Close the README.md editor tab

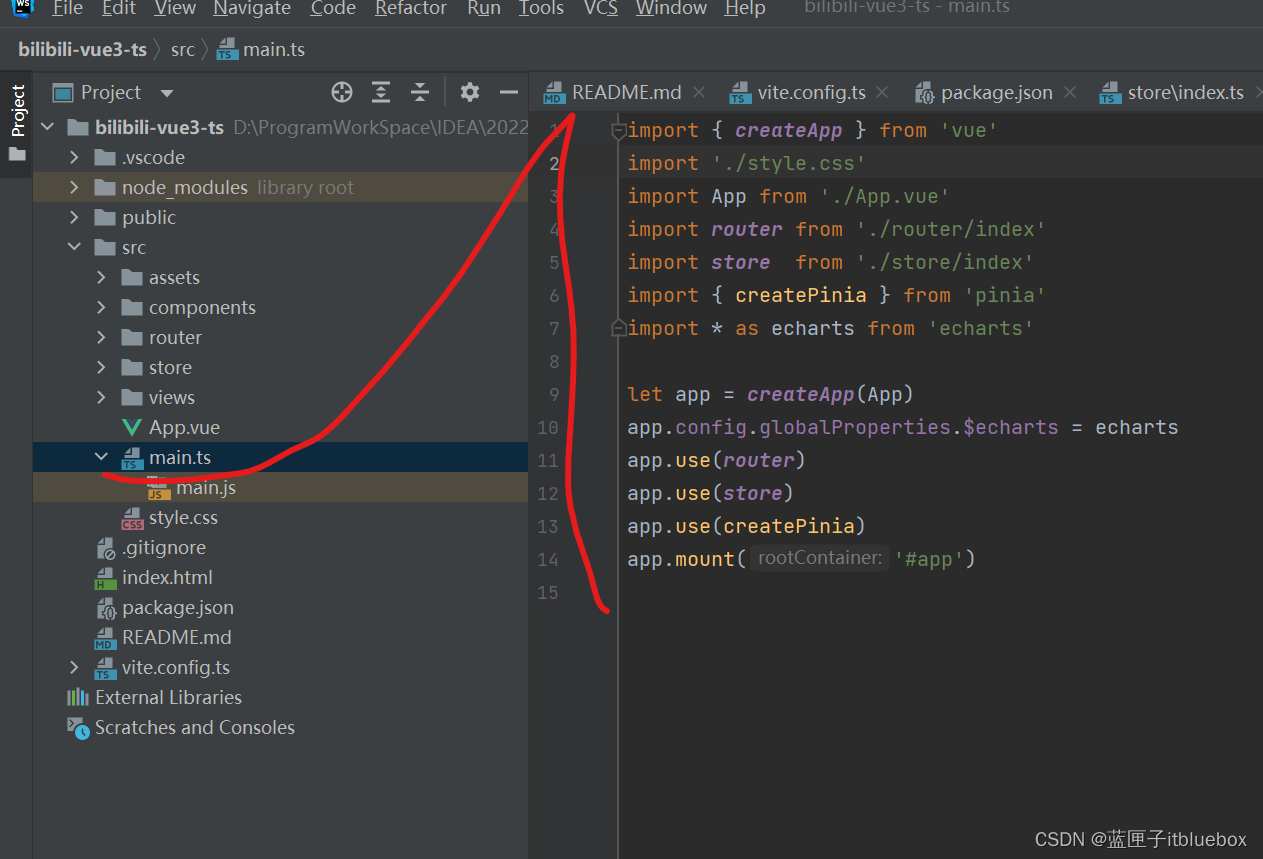699,93
